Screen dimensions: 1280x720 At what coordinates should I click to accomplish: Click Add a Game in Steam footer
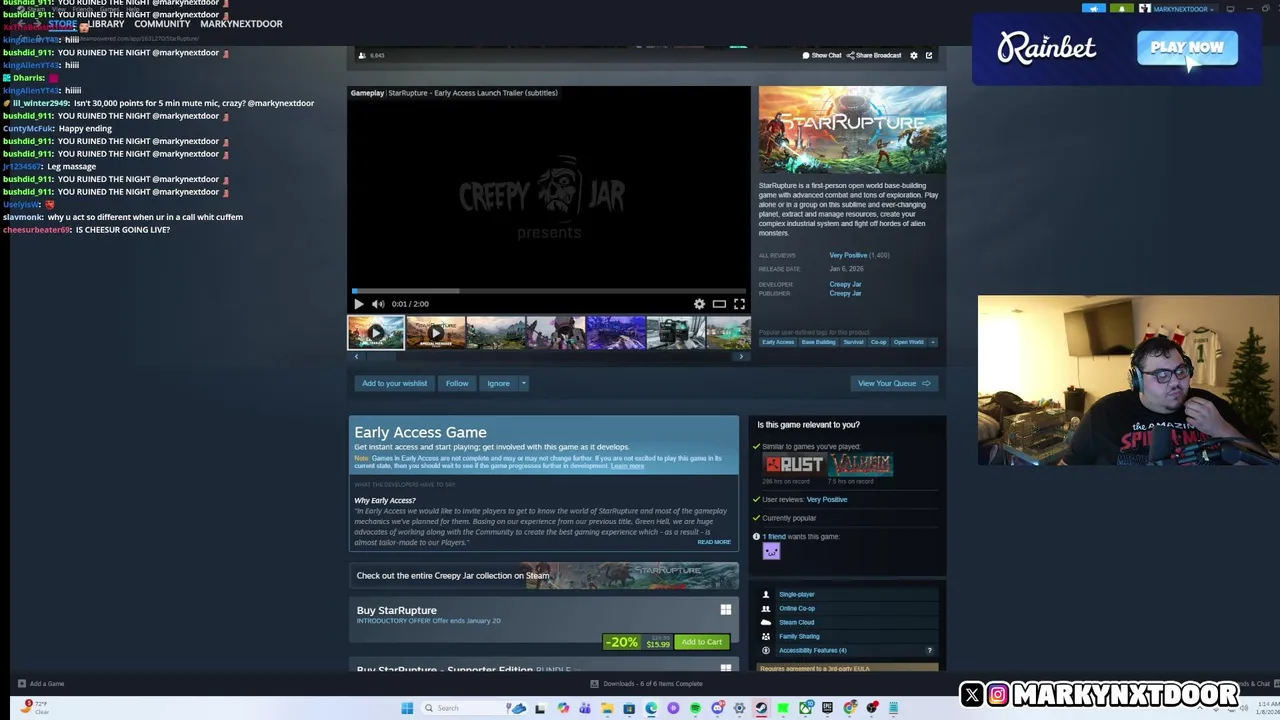(41, 684)
